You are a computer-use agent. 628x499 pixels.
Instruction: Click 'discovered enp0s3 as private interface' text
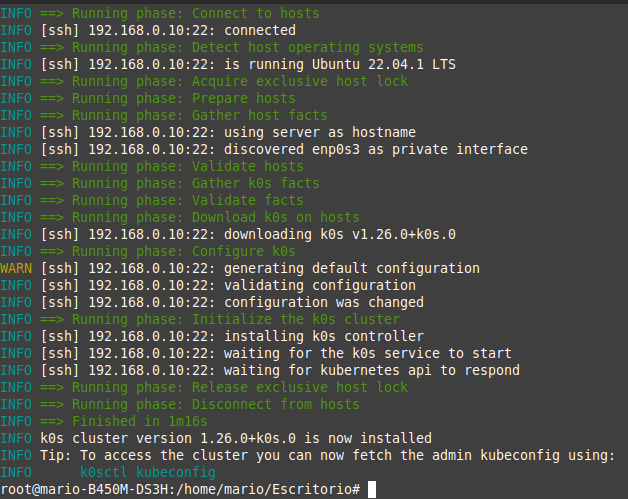tap(376, 149)
